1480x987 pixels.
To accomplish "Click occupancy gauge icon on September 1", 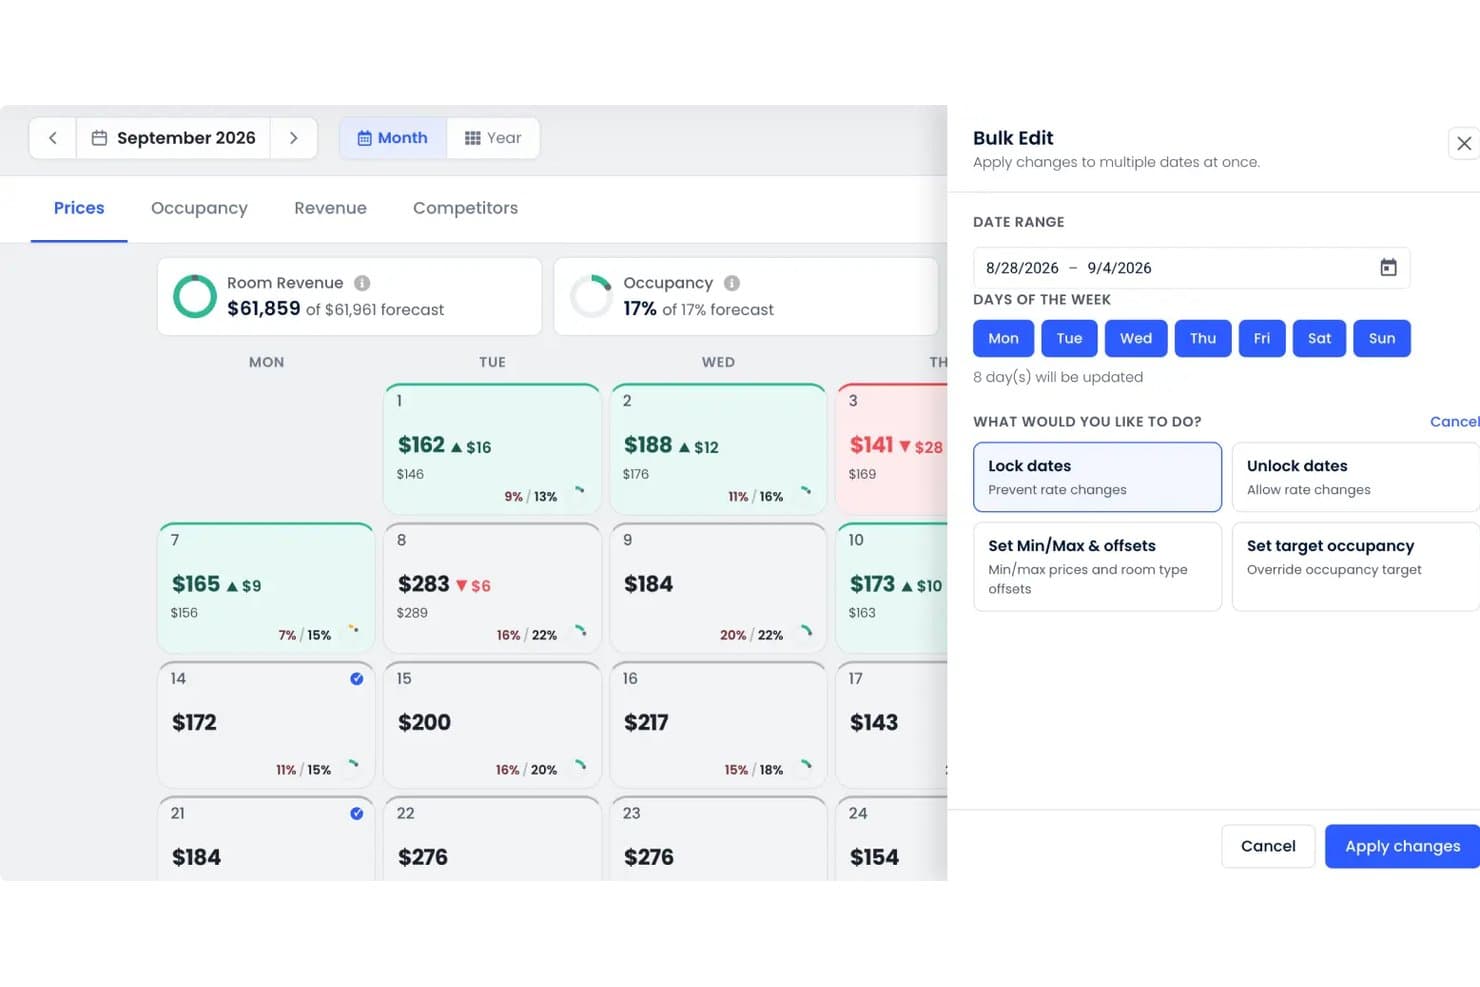I will (x=579, y=493).
